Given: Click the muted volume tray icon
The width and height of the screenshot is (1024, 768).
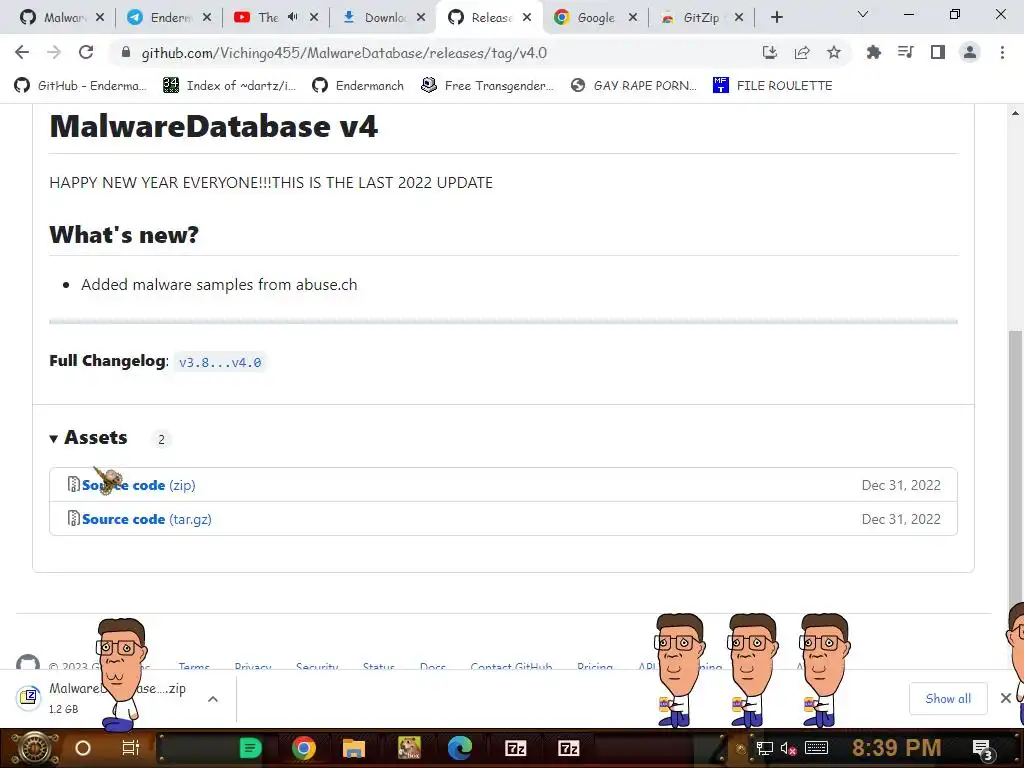Looking at the screenshot, I should click(x=788, y=748).
